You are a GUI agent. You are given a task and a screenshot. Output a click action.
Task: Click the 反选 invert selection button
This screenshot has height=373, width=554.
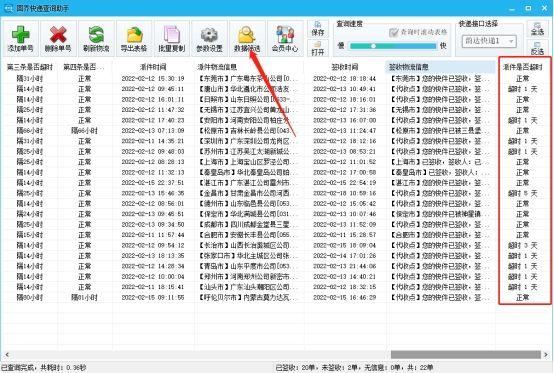537,48
